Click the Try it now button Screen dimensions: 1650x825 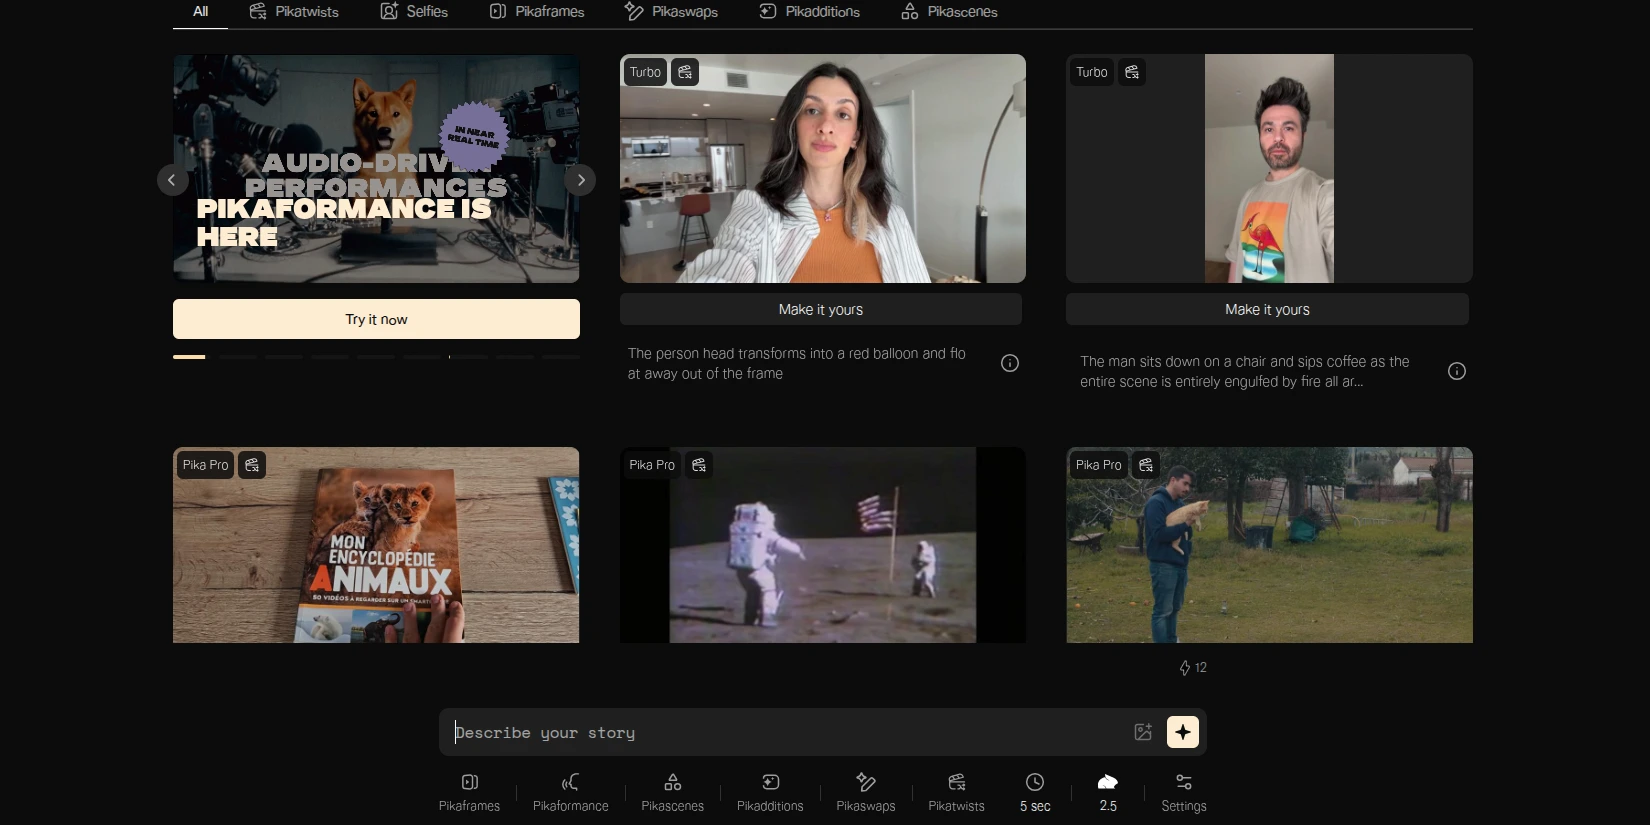click(376, 319)
